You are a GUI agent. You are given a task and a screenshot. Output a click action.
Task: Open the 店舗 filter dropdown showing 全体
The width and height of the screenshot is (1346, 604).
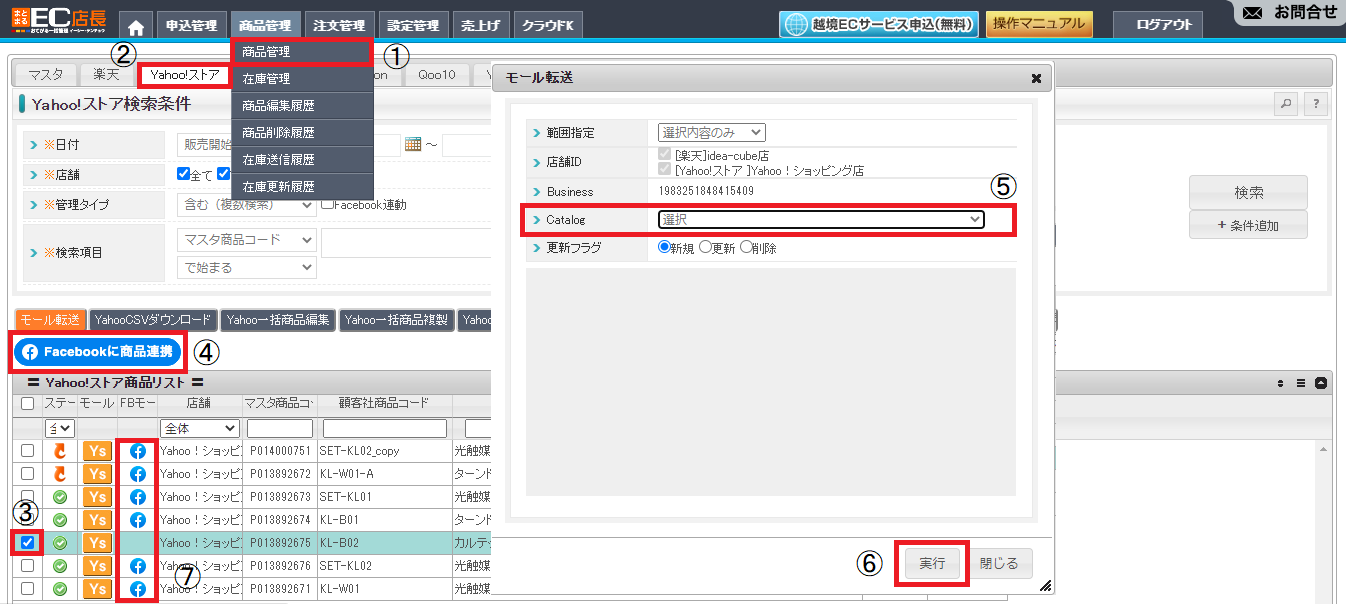(199, 428)
